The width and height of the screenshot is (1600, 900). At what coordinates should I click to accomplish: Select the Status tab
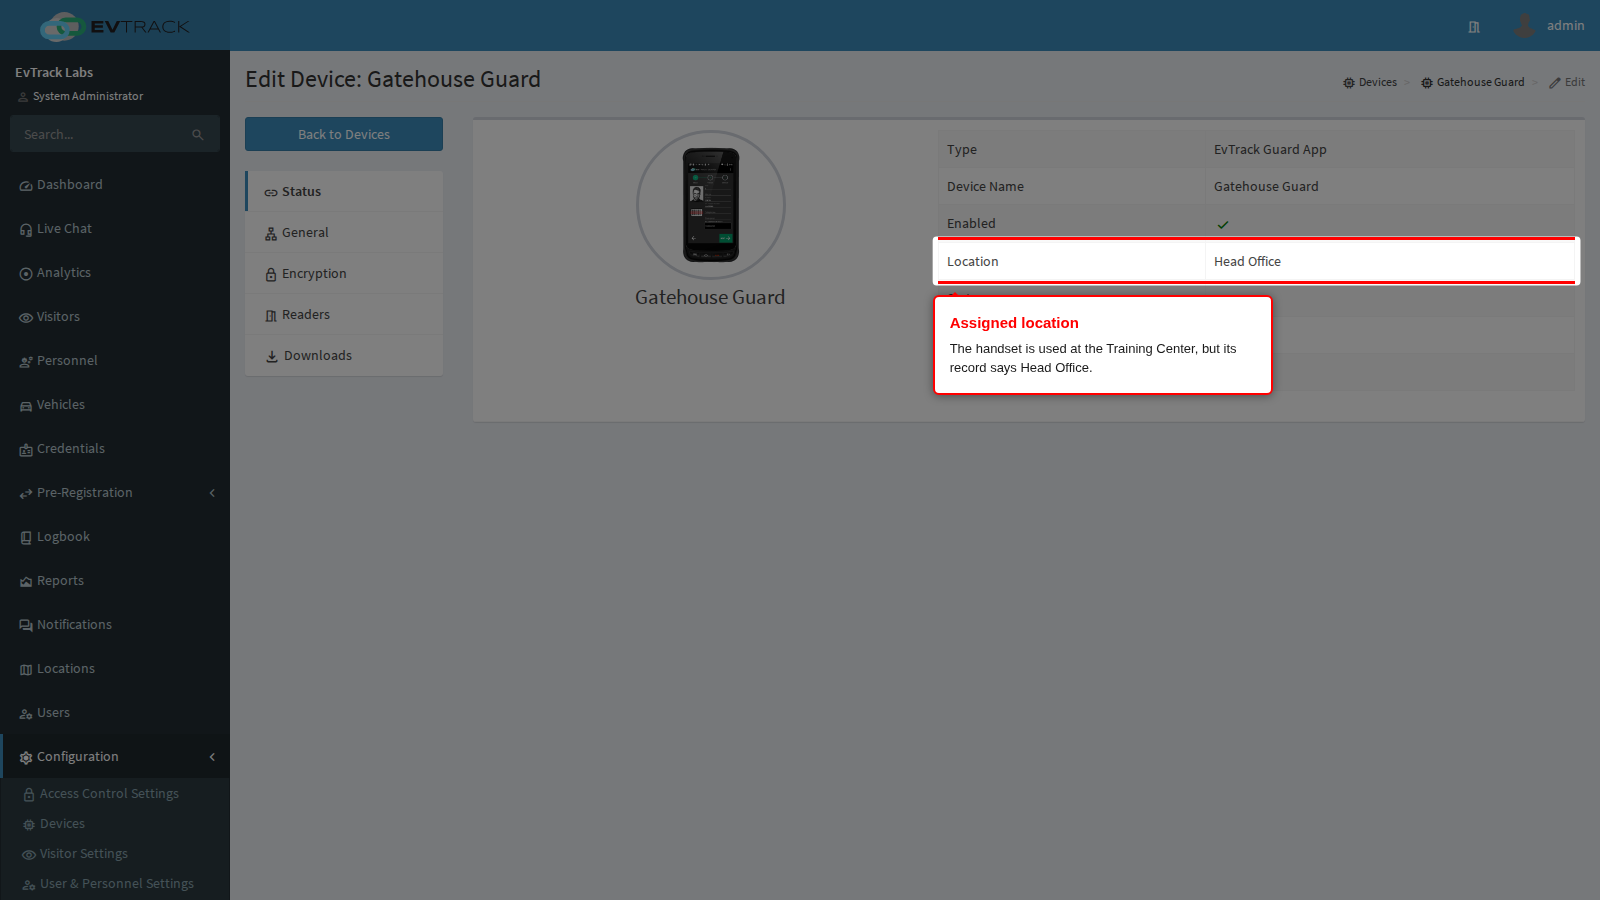[x=344, y=192]
